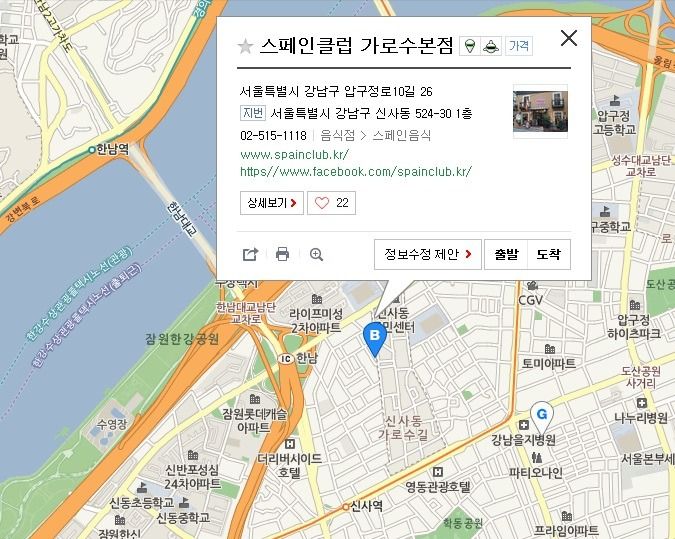Select 한남역 station marker on map
The width and height of the screenshot is (675, 539).
pos(92,150)
